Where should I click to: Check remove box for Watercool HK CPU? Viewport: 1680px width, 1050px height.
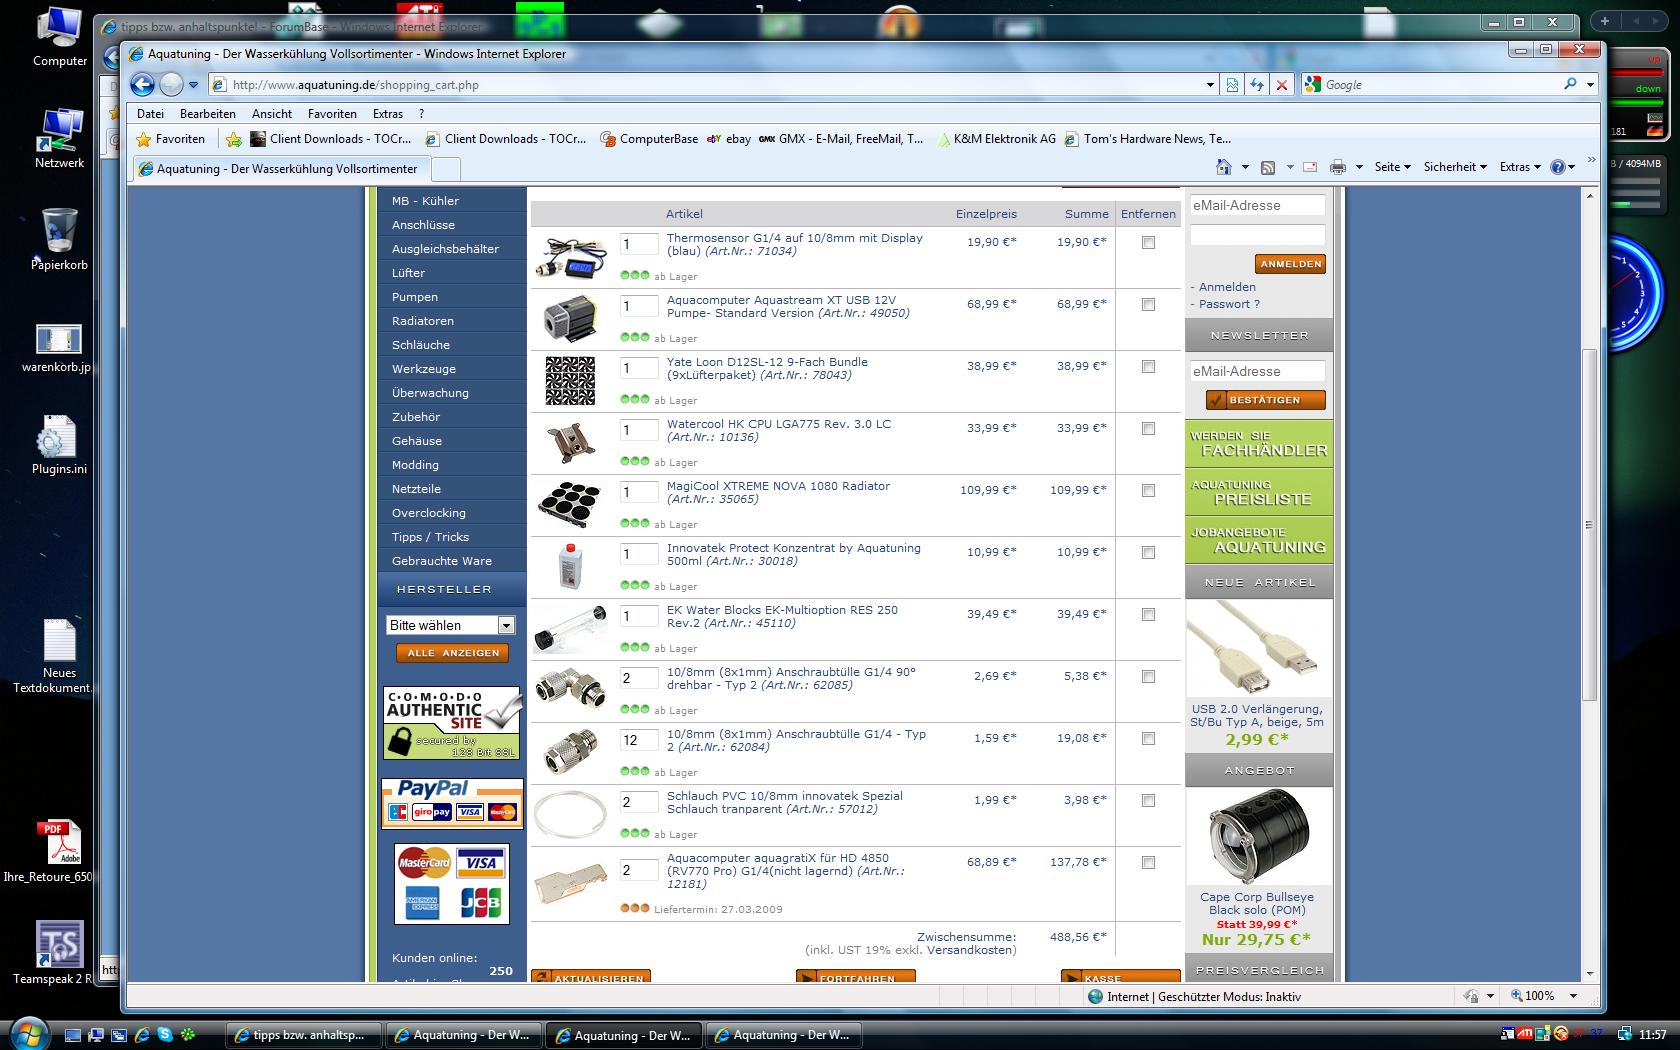coord(1148,428)
